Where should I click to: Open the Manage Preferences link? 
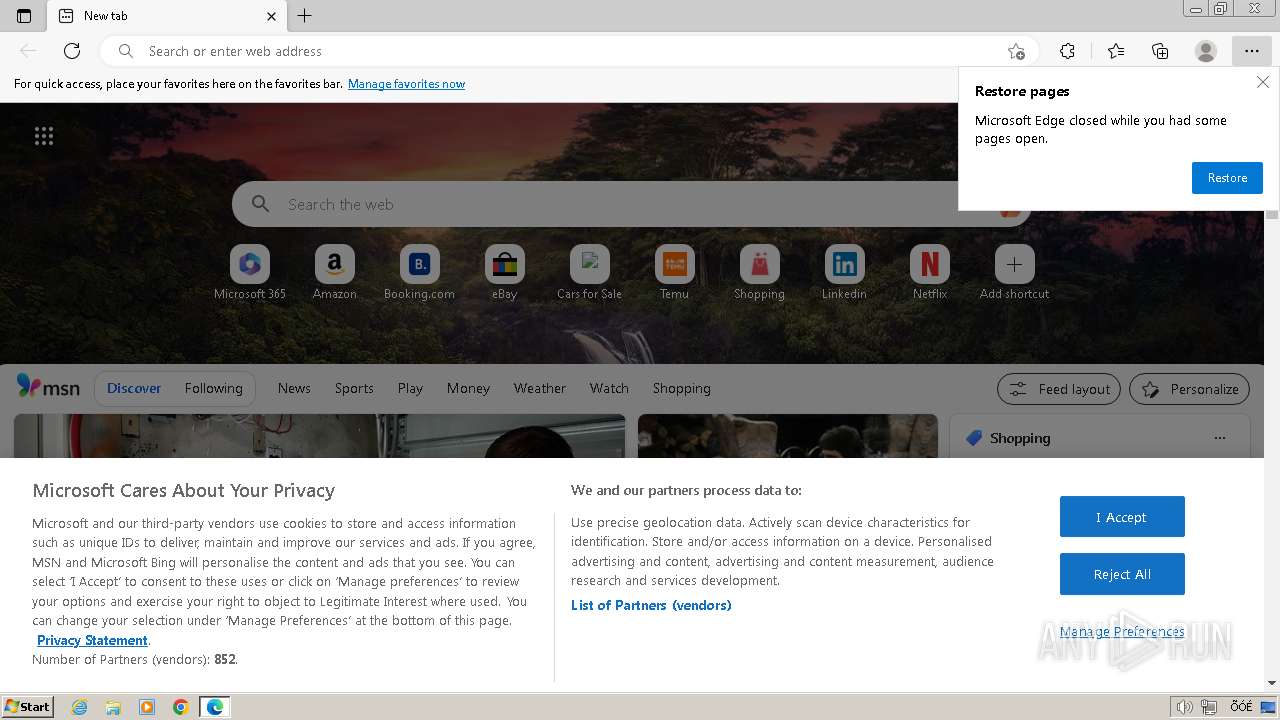pos(1122,631)
